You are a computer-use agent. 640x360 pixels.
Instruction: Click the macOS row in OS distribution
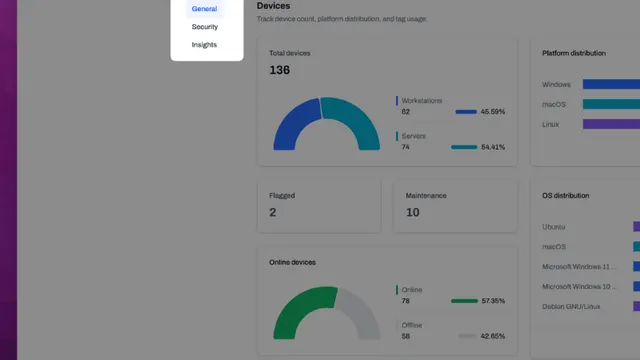pyautogui.click(x=591, y=247)
